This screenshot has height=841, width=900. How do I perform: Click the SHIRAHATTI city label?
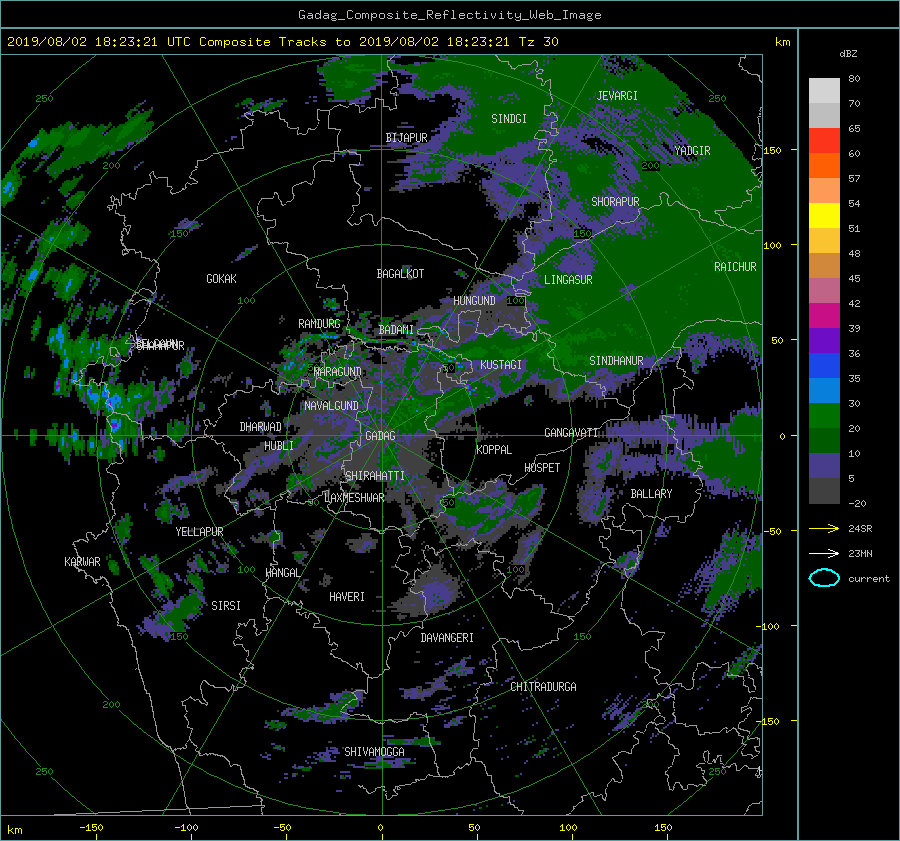(375, 476)
